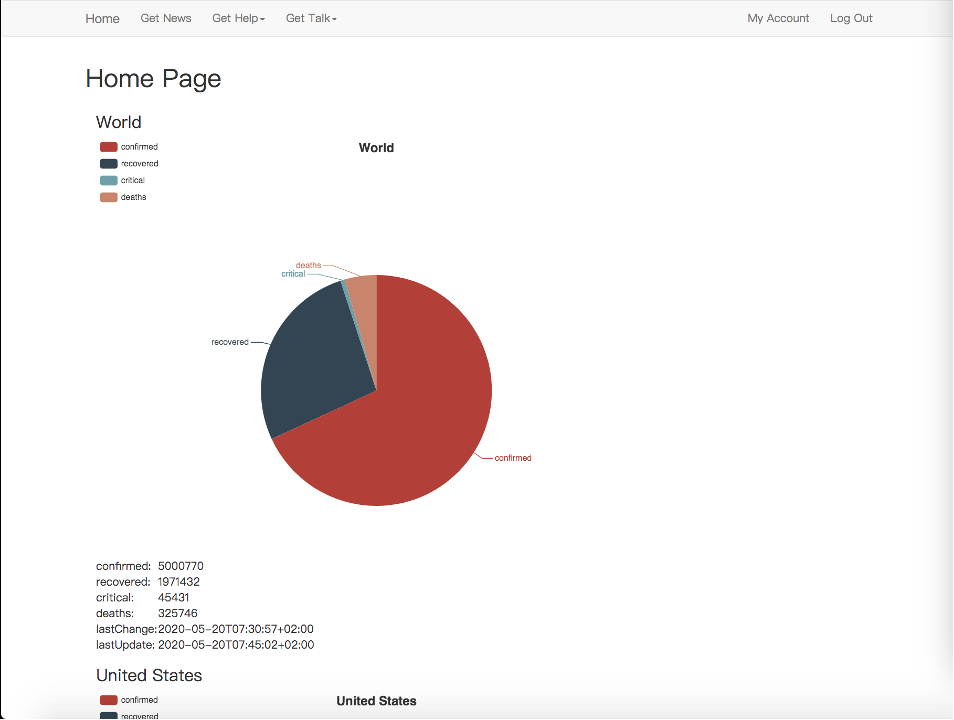The image size is (954, 720).
Task: Click the salmon deaths pie slice
Action: coord(364,291)
